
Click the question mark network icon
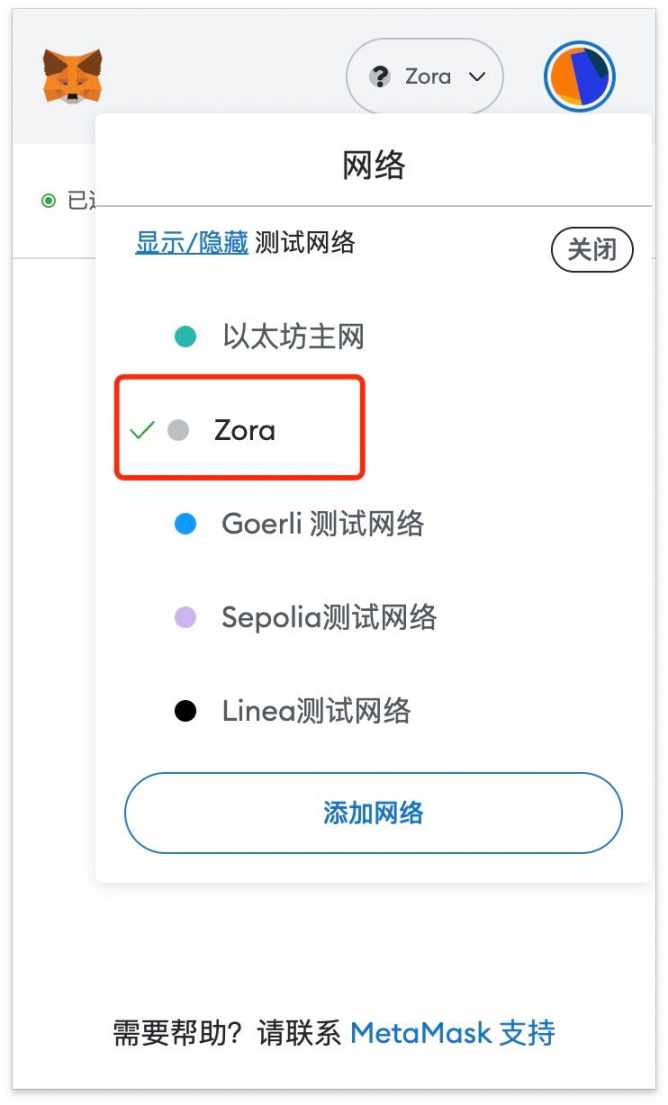pos(380,77)
